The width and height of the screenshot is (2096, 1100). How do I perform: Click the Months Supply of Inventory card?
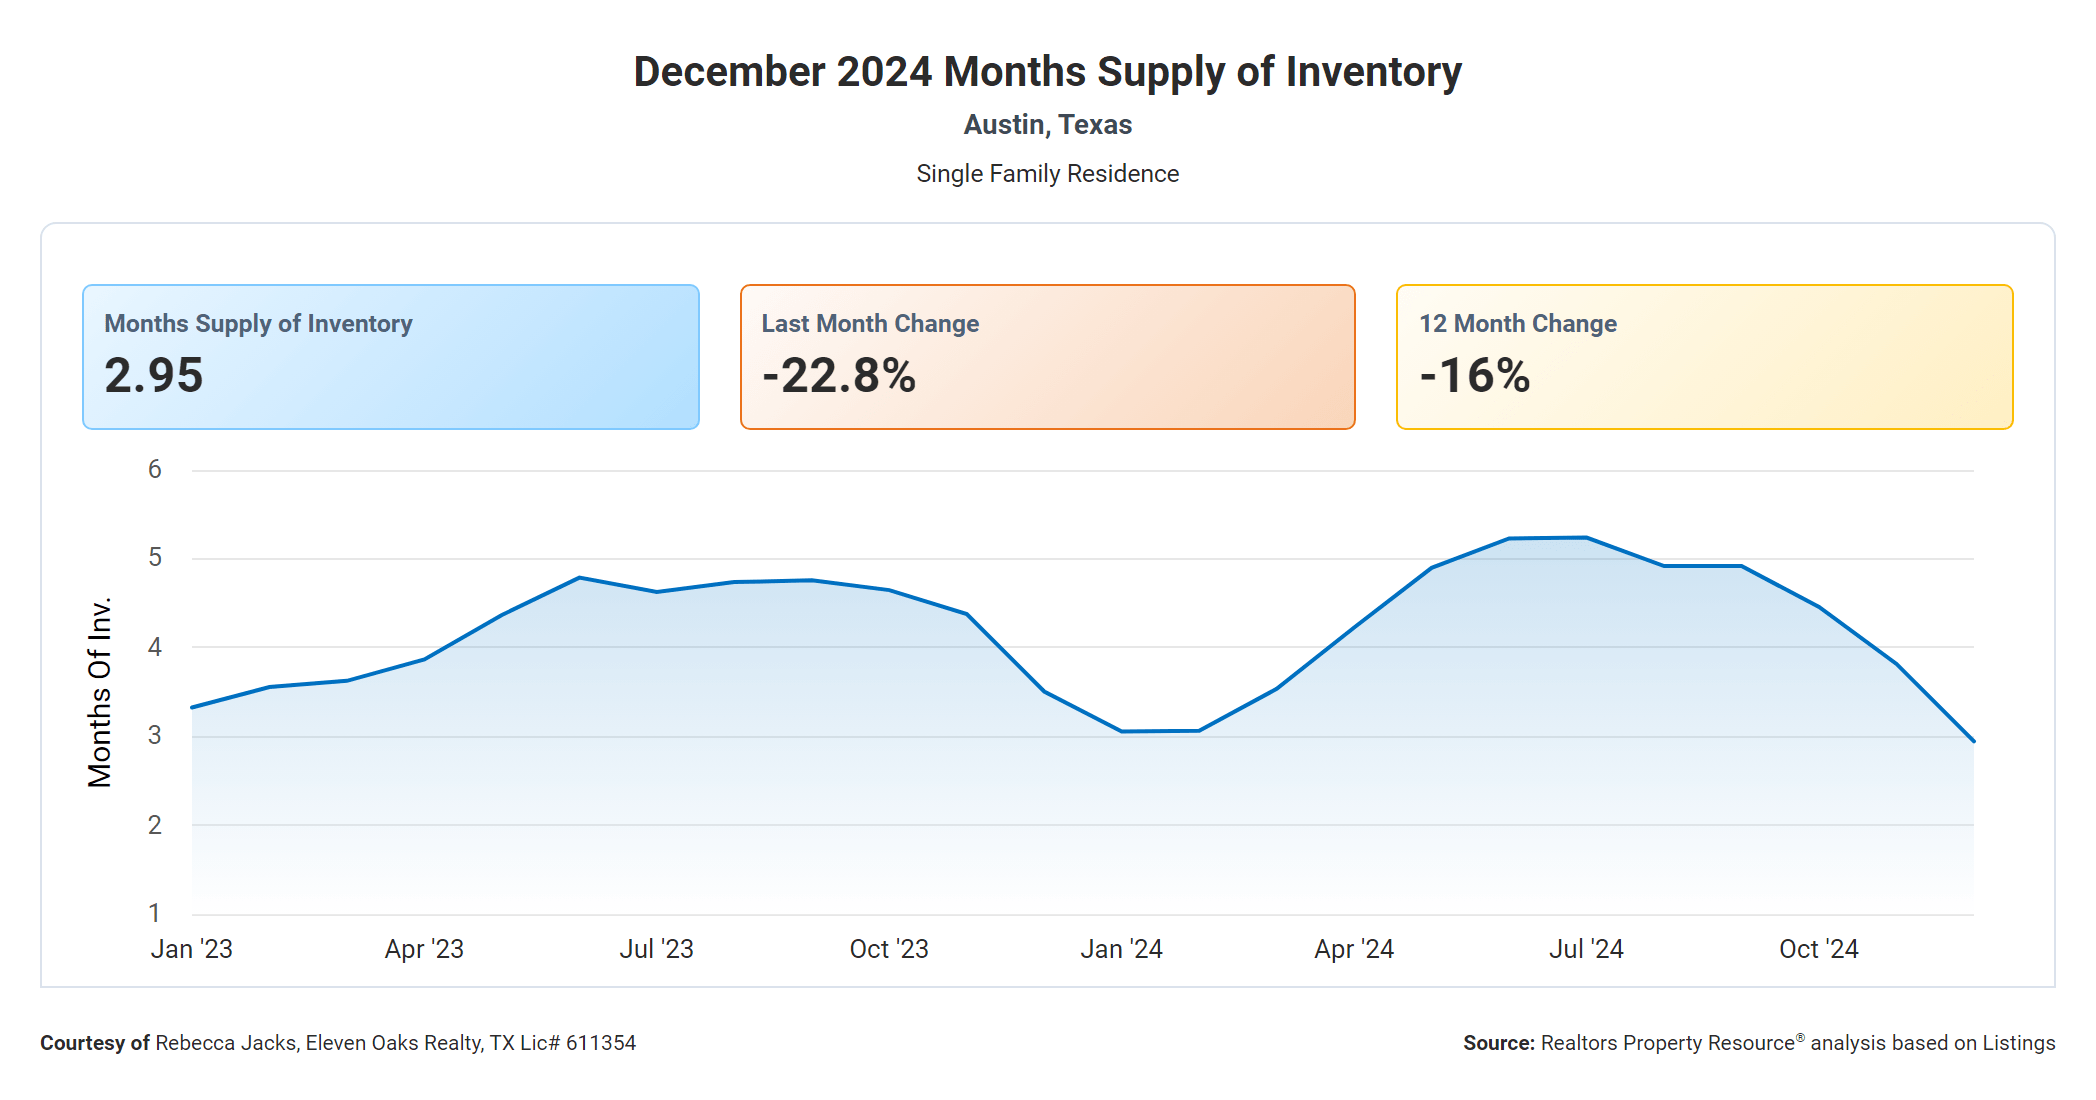click(390, 357)
